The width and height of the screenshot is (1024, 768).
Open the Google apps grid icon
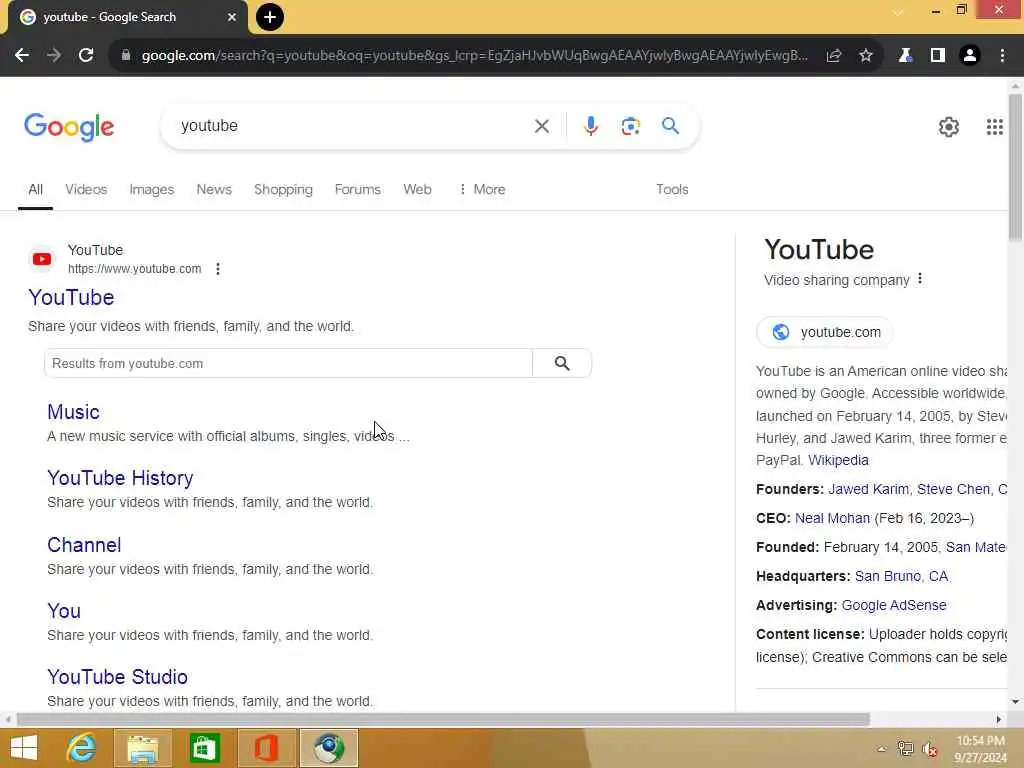[x=995, y=127]
